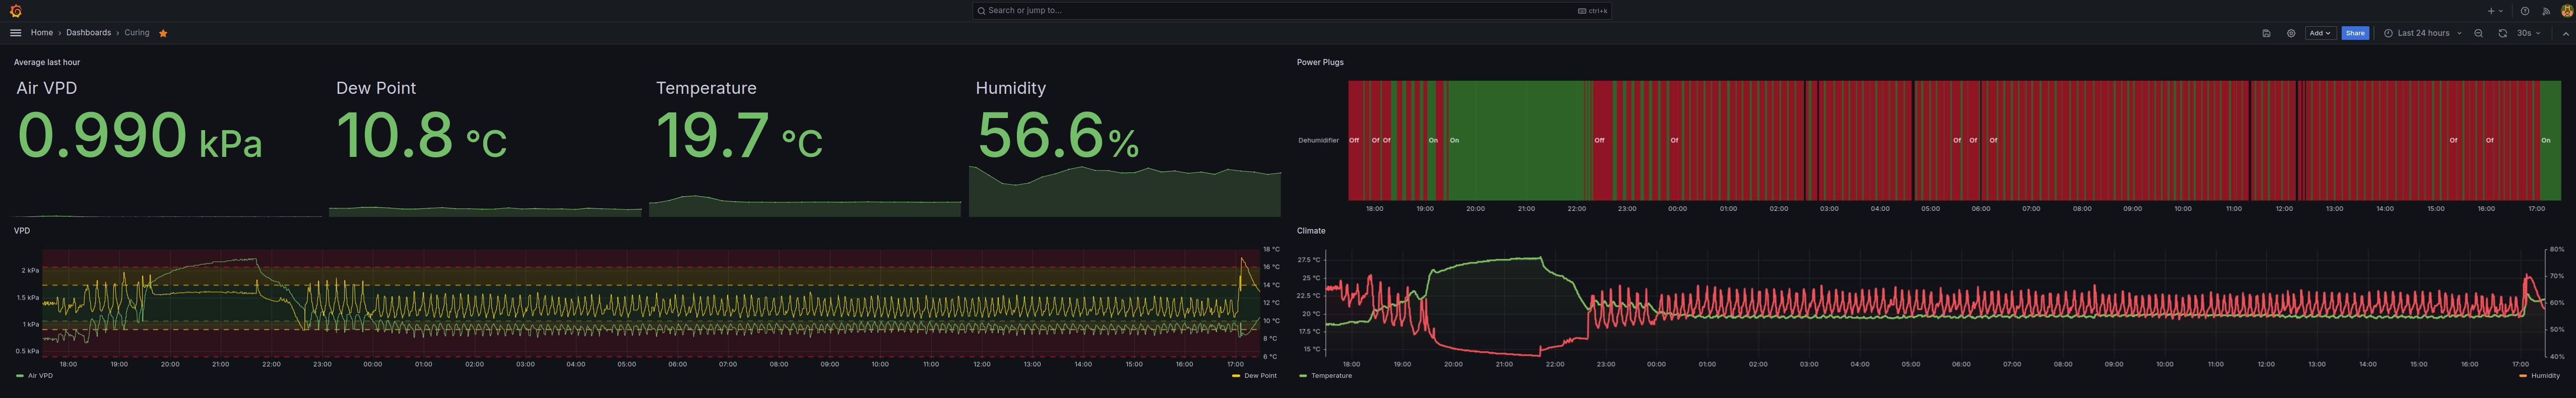Click the Dew Point stat title
2576x398 pixels.
tap(376, 88)
